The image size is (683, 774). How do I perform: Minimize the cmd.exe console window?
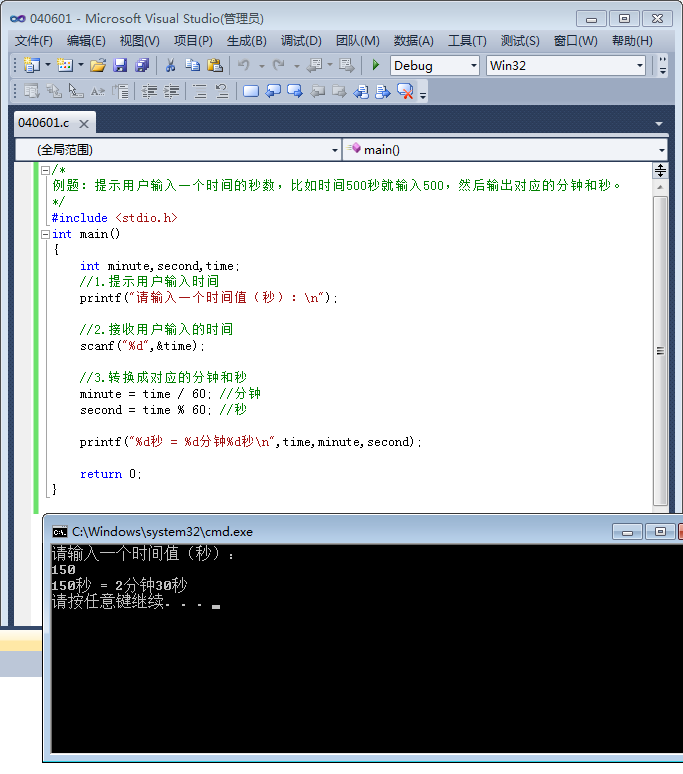pos(627,532)
